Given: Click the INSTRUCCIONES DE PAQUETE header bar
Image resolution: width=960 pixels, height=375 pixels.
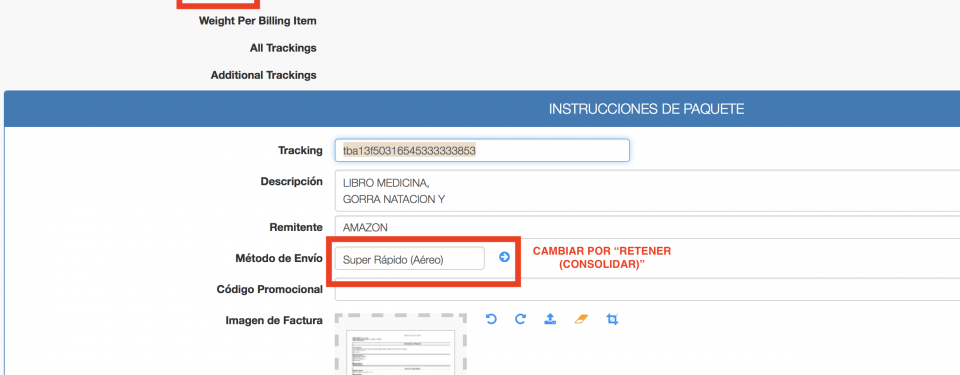Looking at the screenshot, I should (x=482, y=109).
